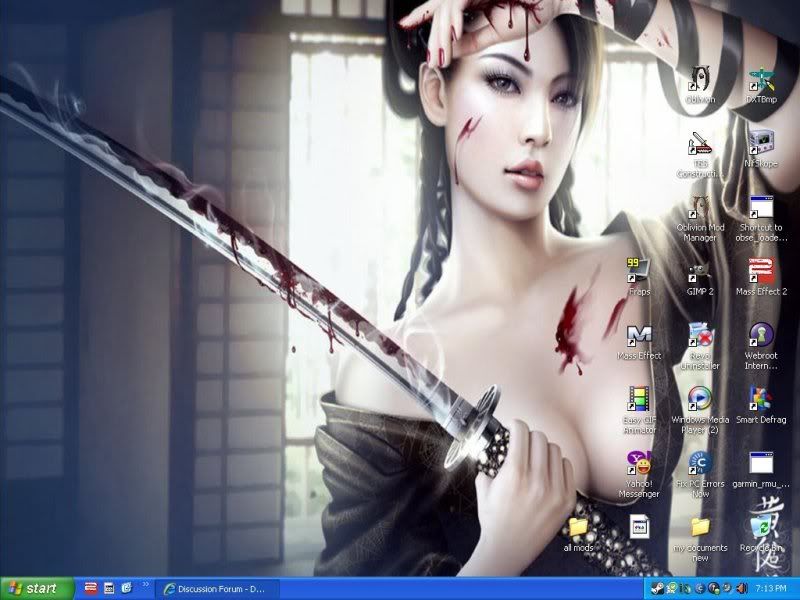This screenshot has width=800, height=600.
Task: Open the Oblivion desktop shortcut
Action: 700,78
